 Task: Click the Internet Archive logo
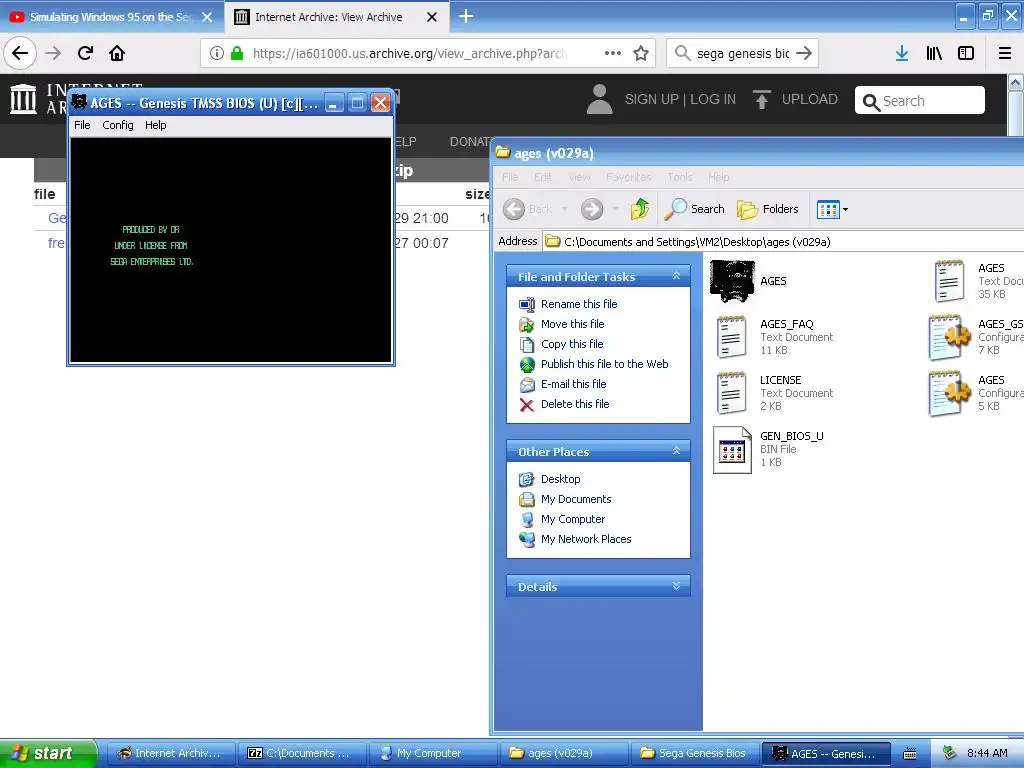[24, 99]
